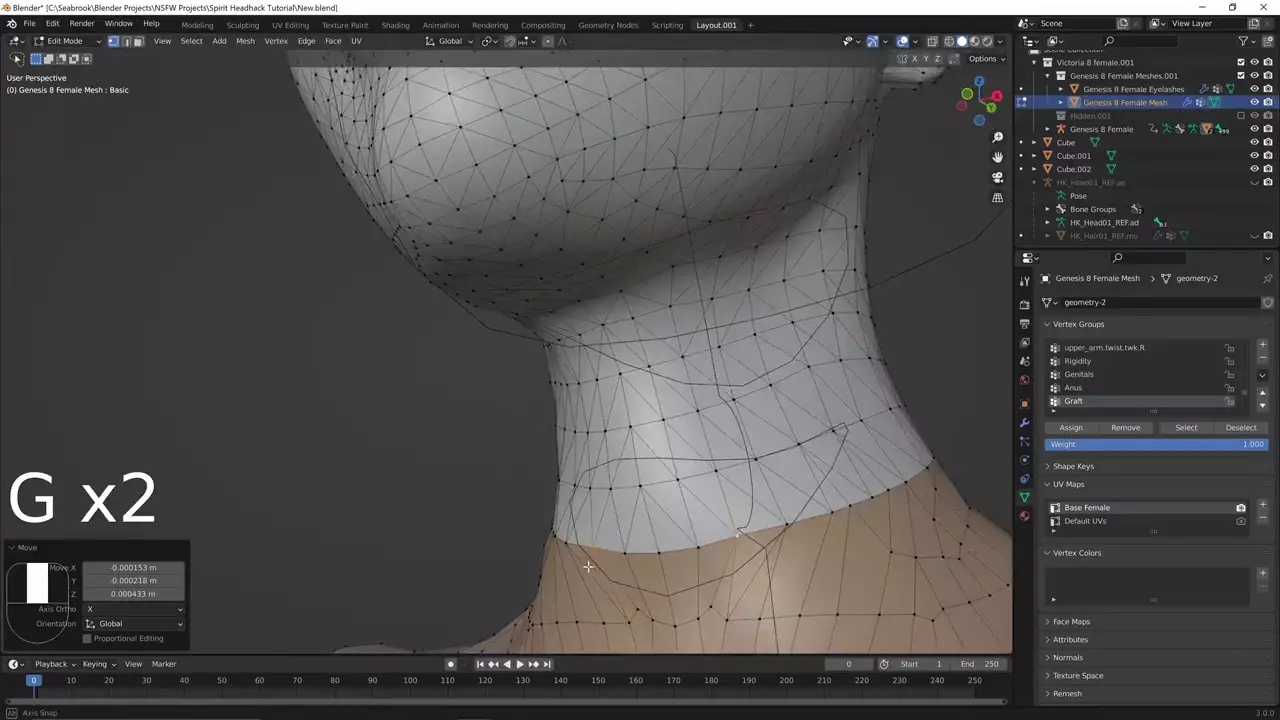Click the Assign vertex group button
The width and height of the screenshot is (1280, 720).
[x=1070, y=427]
